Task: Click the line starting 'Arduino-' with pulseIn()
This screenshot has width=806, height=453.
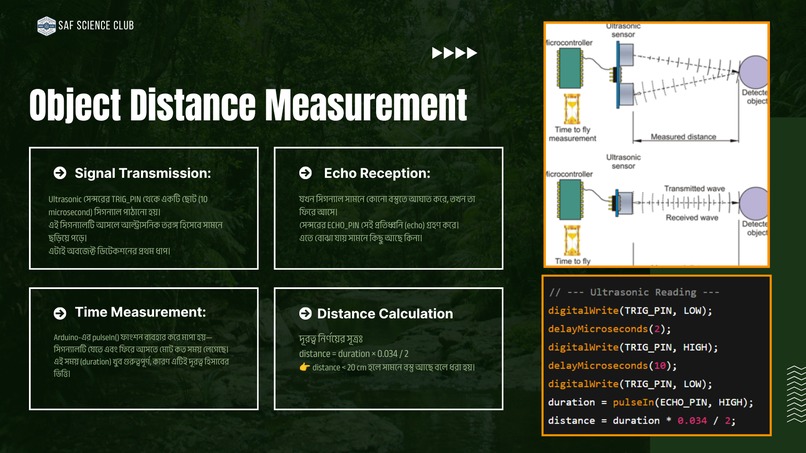Action: 133,337
